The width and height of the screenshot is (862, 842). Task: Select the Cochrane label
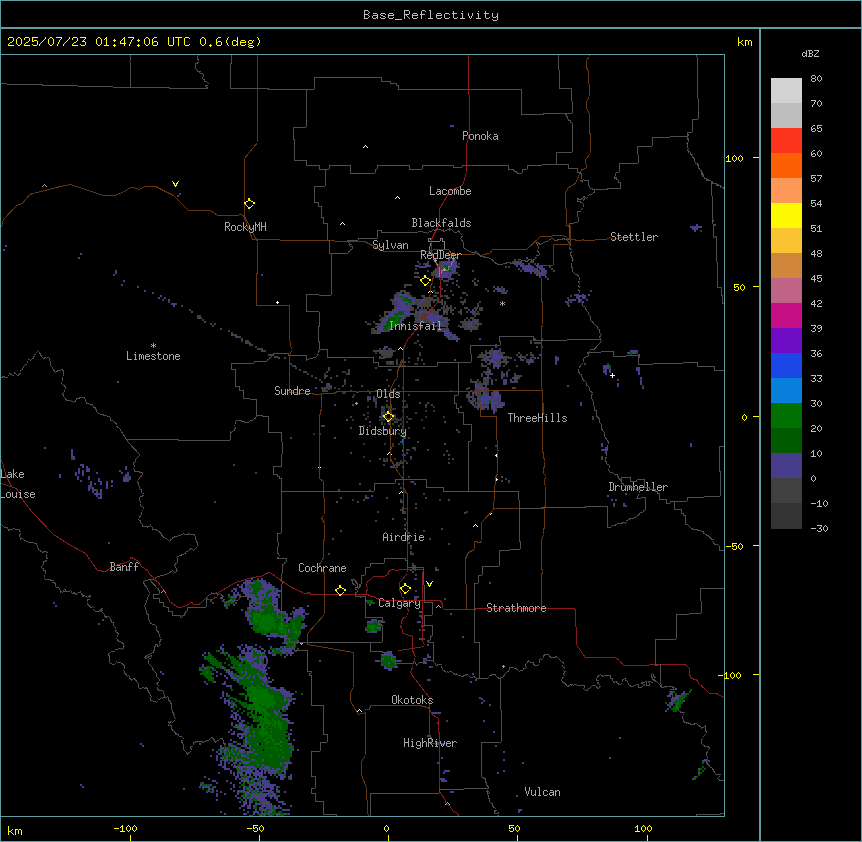(322, 568)
